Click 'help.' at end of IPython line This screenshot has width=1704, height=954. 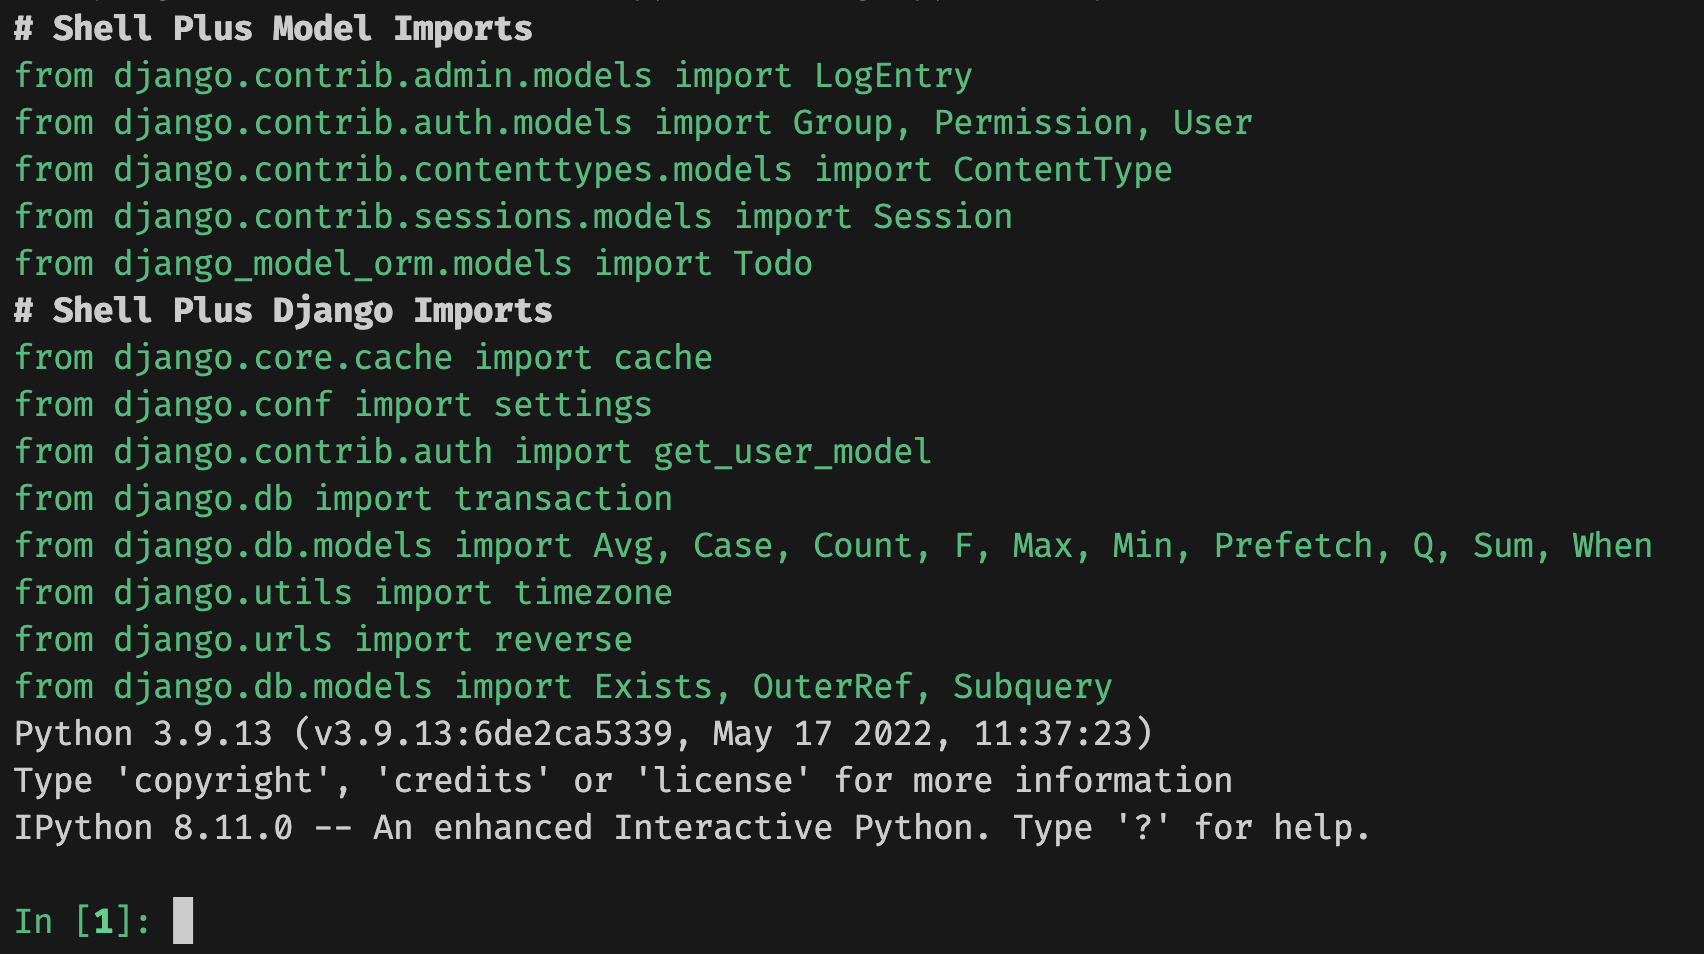coord(1323,828)
